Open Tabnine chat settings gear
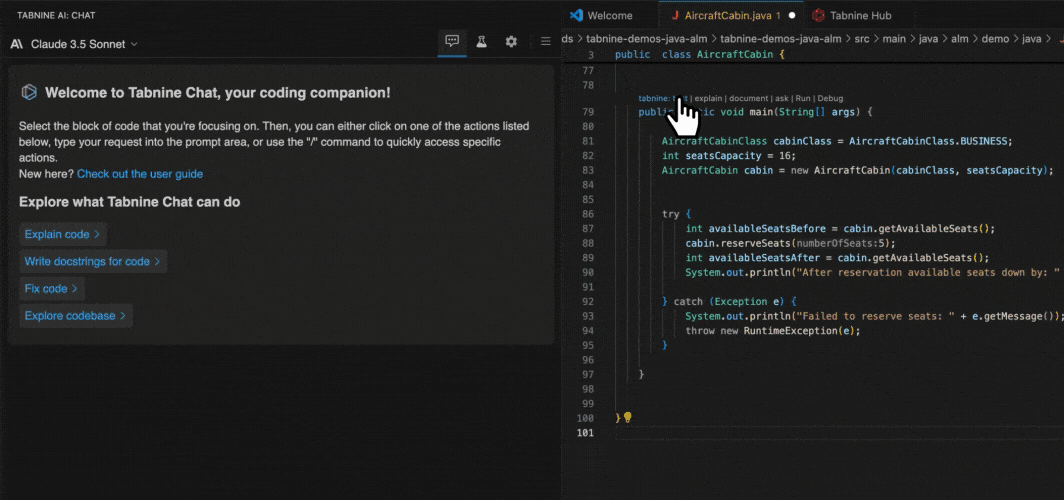The height and width of the screenshot is (500, 1064). (511, 42)
